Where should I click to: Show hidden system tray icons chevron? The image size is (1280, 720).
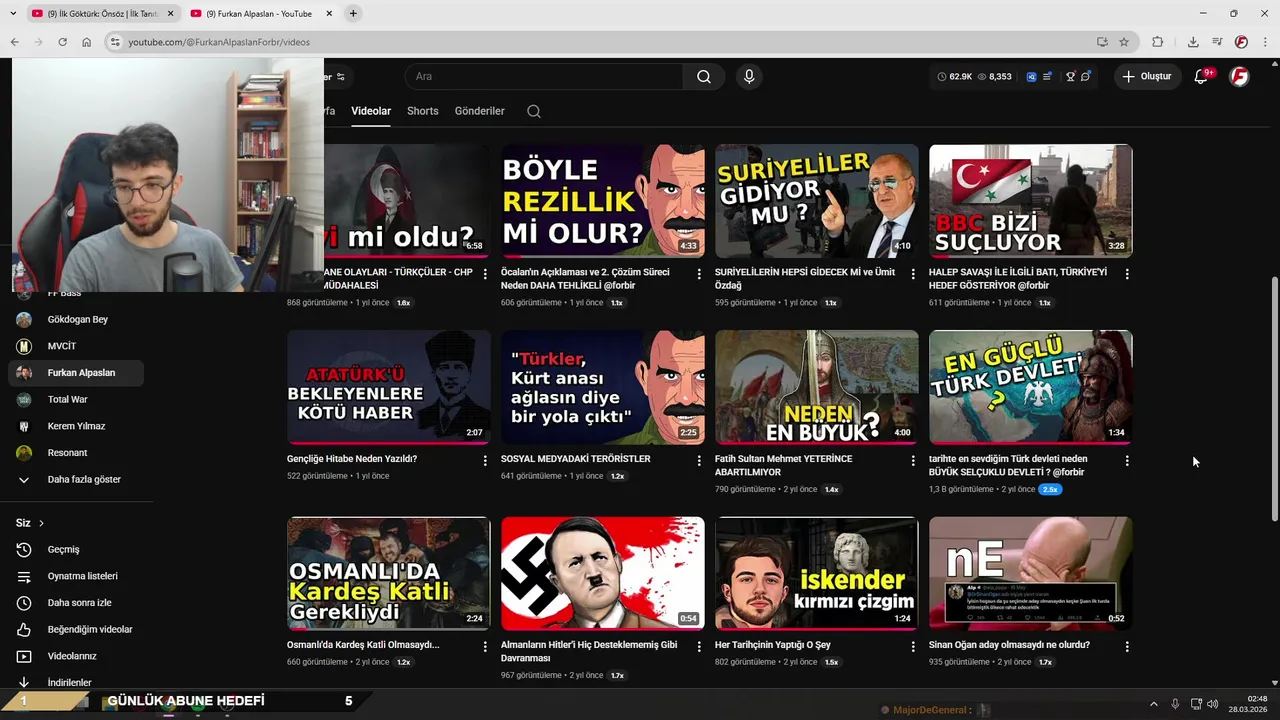[1153, 705]
